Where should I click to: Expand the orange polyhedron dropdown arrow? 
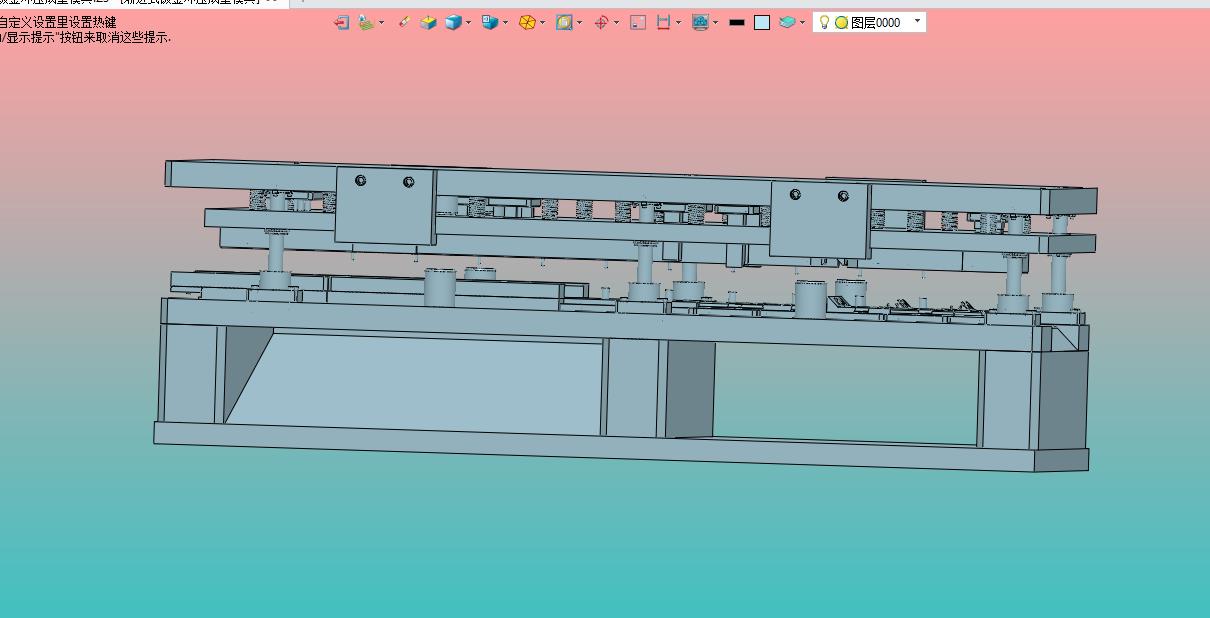click(x=543, y=22)
